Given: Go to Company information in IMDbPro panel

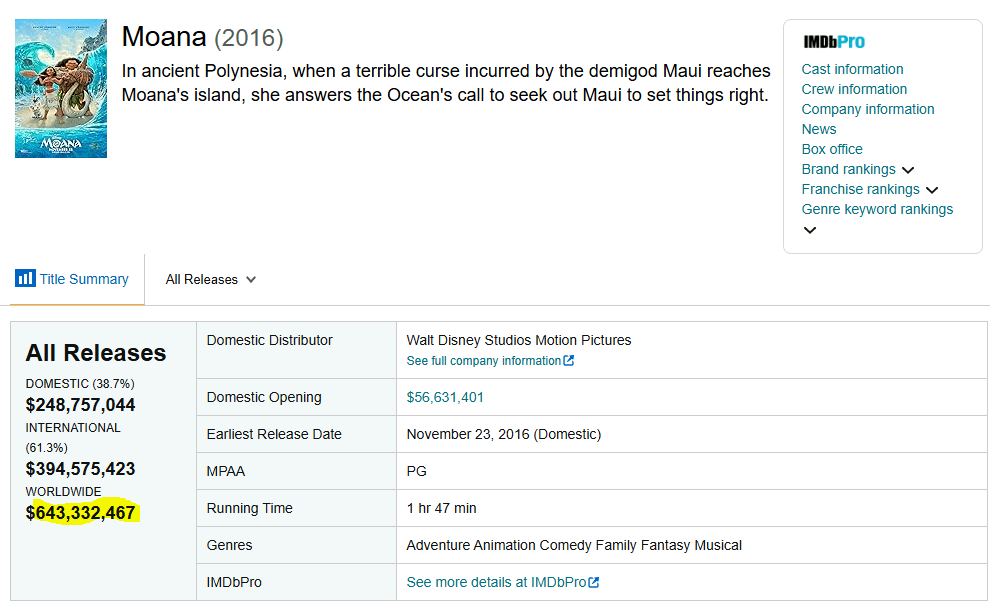Looking at the screenshot, I should tap(868, 109).
